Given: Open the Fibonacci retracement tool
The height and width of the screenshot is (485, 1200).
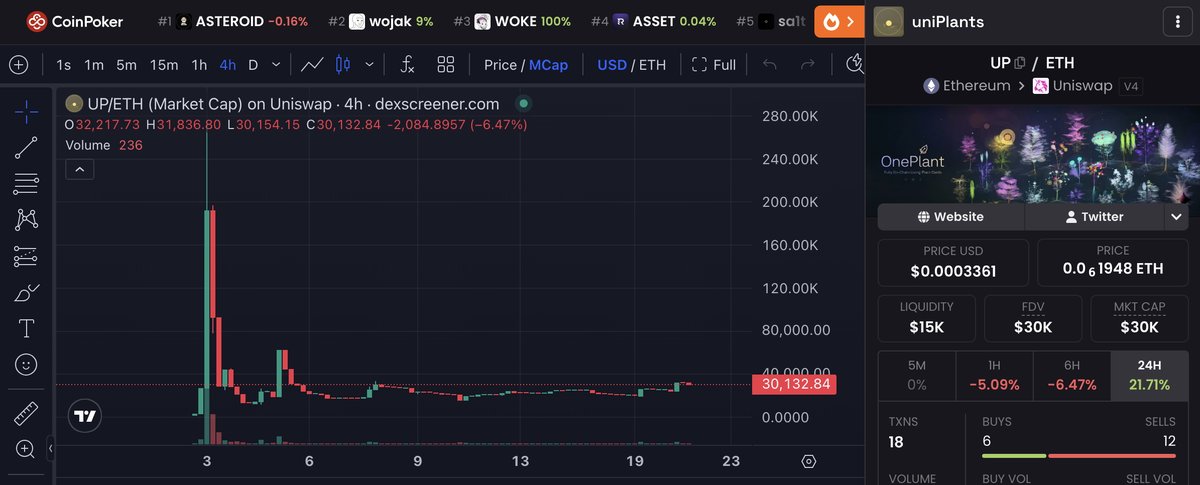Looking at the screenshot, I should click(x=26, y=184).
